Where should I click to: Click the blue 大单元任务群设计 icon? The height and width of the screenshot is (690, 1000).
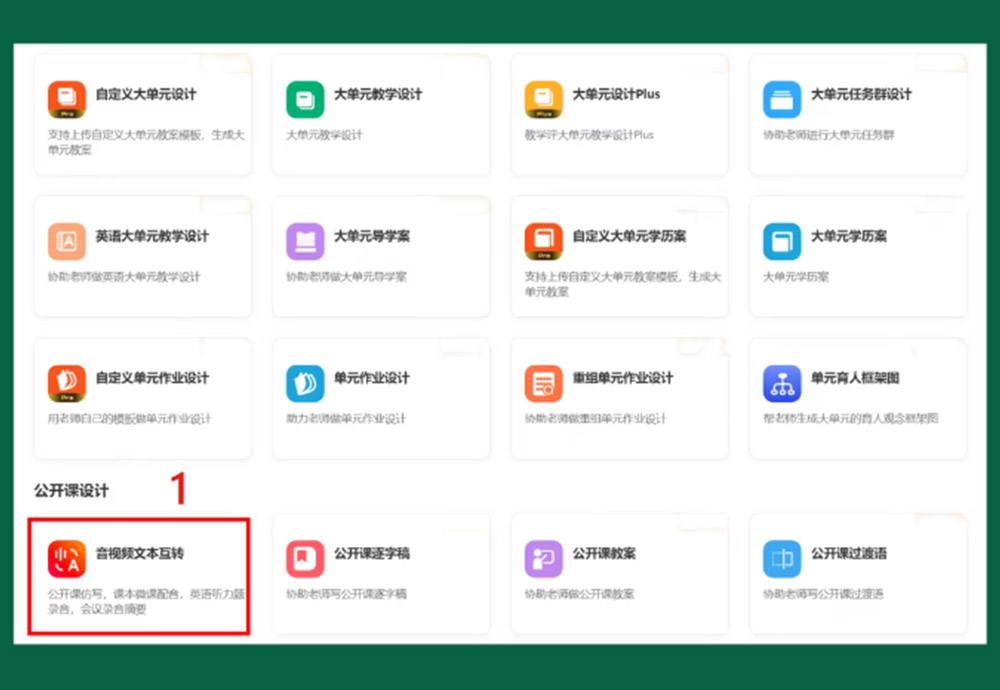click(x=782, y=100)
